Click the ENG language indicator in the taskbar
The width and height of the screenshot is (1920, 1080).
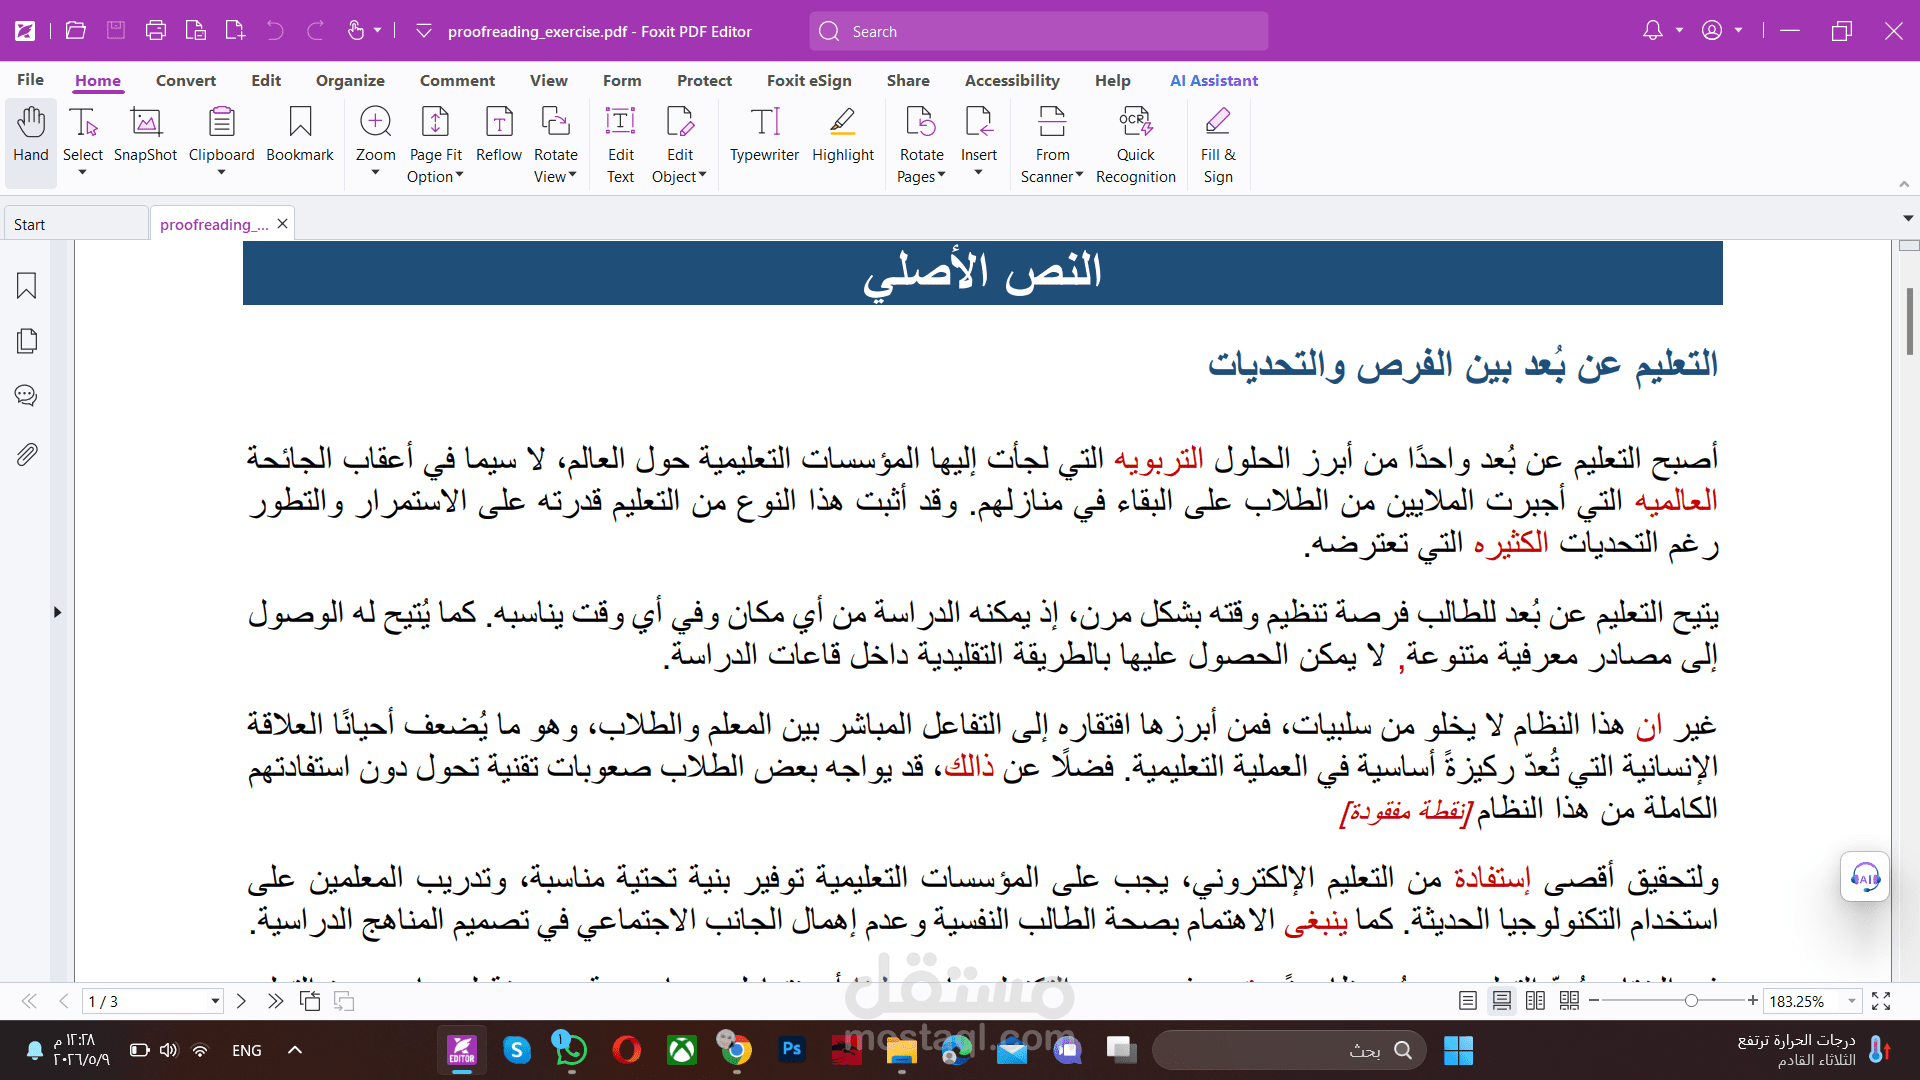pyautogui.click(x=247, y=1050)
